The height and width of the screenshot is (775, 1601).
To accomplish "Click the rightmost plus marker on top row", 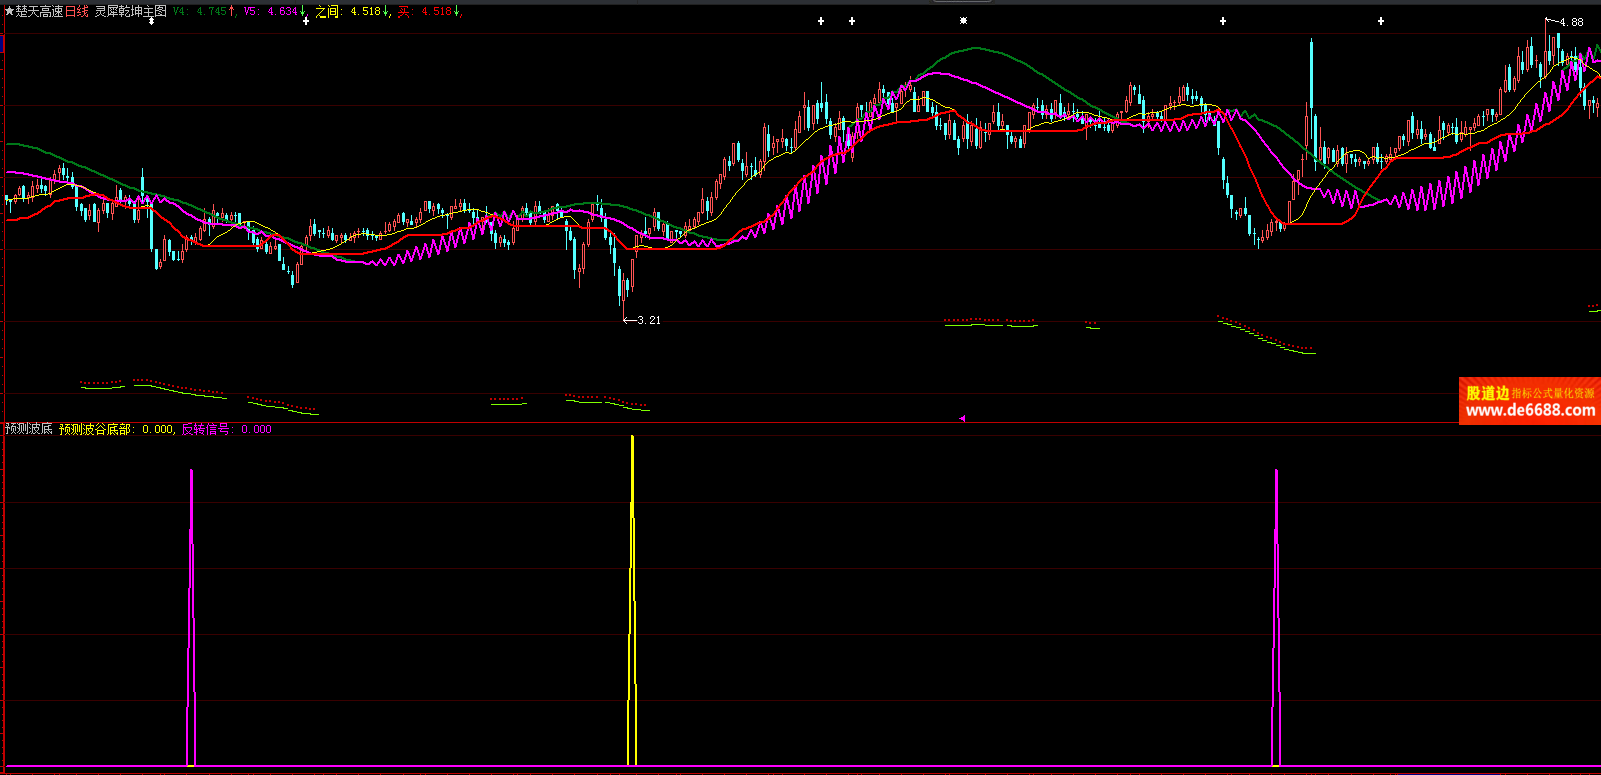I will [1381, 21].
